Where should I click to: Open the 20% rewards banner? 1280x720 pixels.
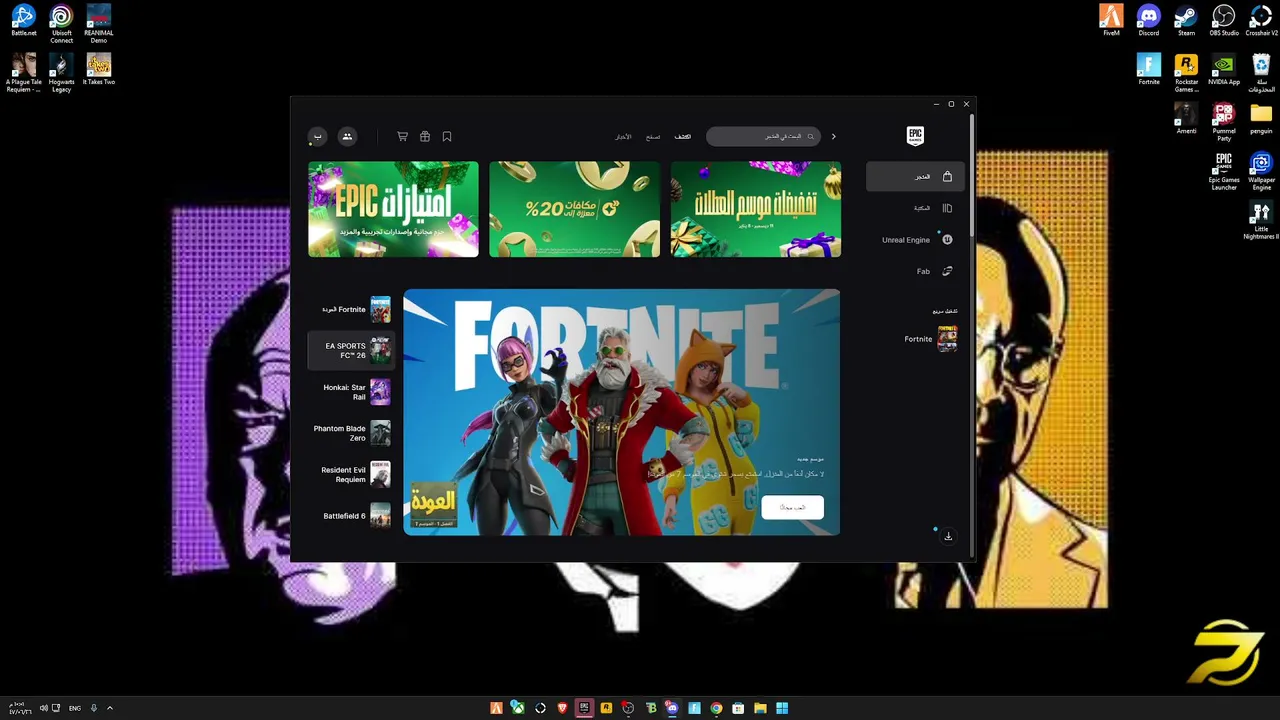(575, 209)
